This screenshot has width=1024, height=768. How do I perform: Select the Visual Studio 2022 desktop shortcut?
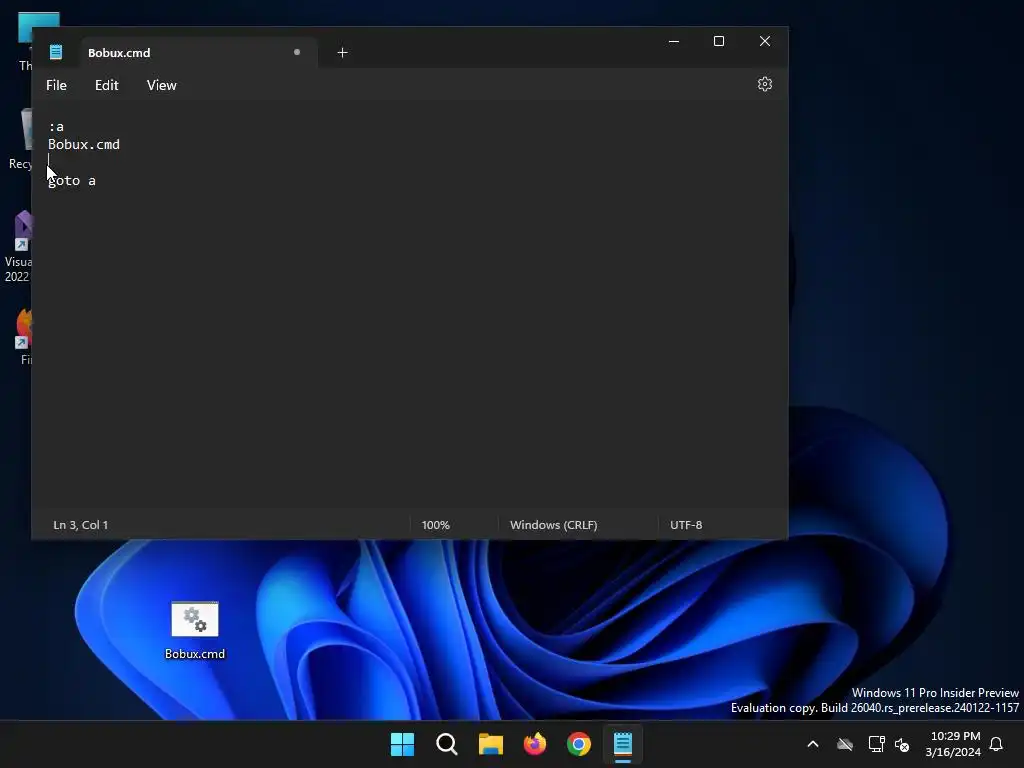(20, 247)
